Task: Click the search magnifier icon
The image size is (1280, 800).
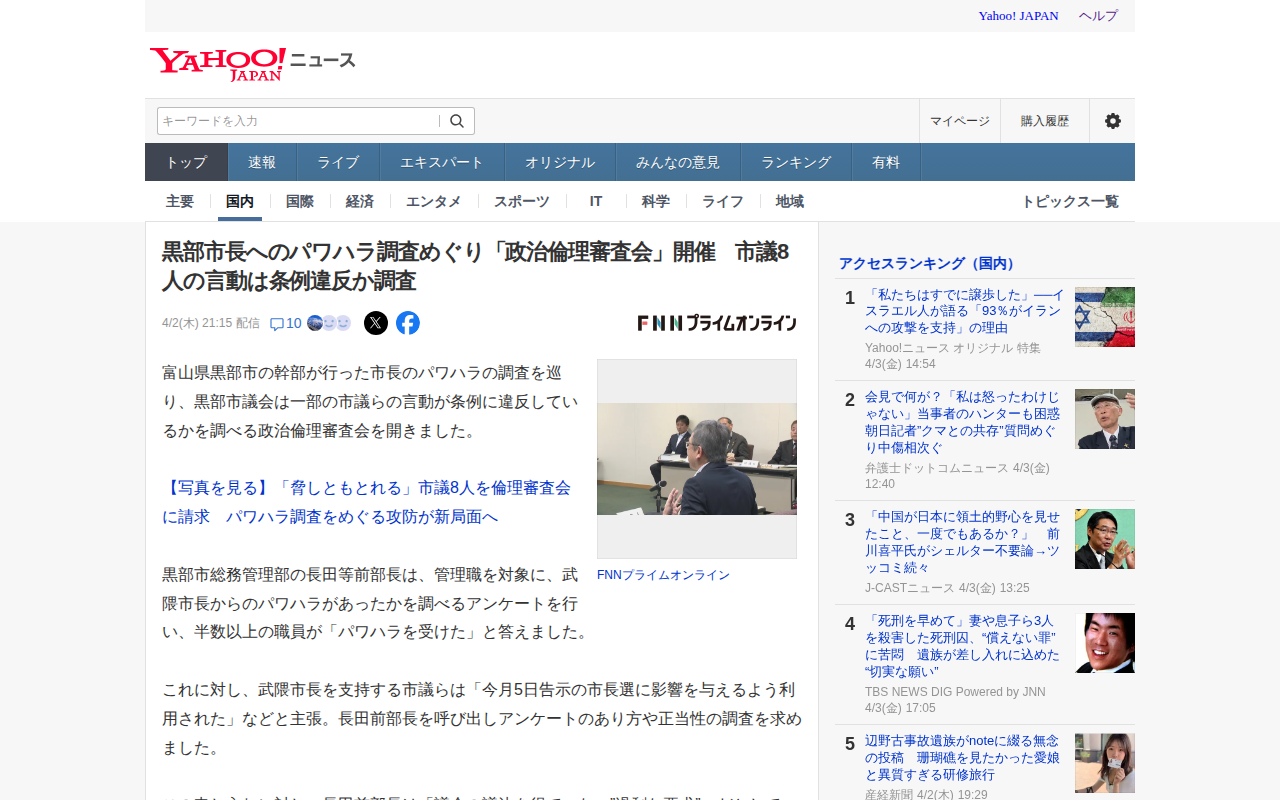Action: (457, 121)
